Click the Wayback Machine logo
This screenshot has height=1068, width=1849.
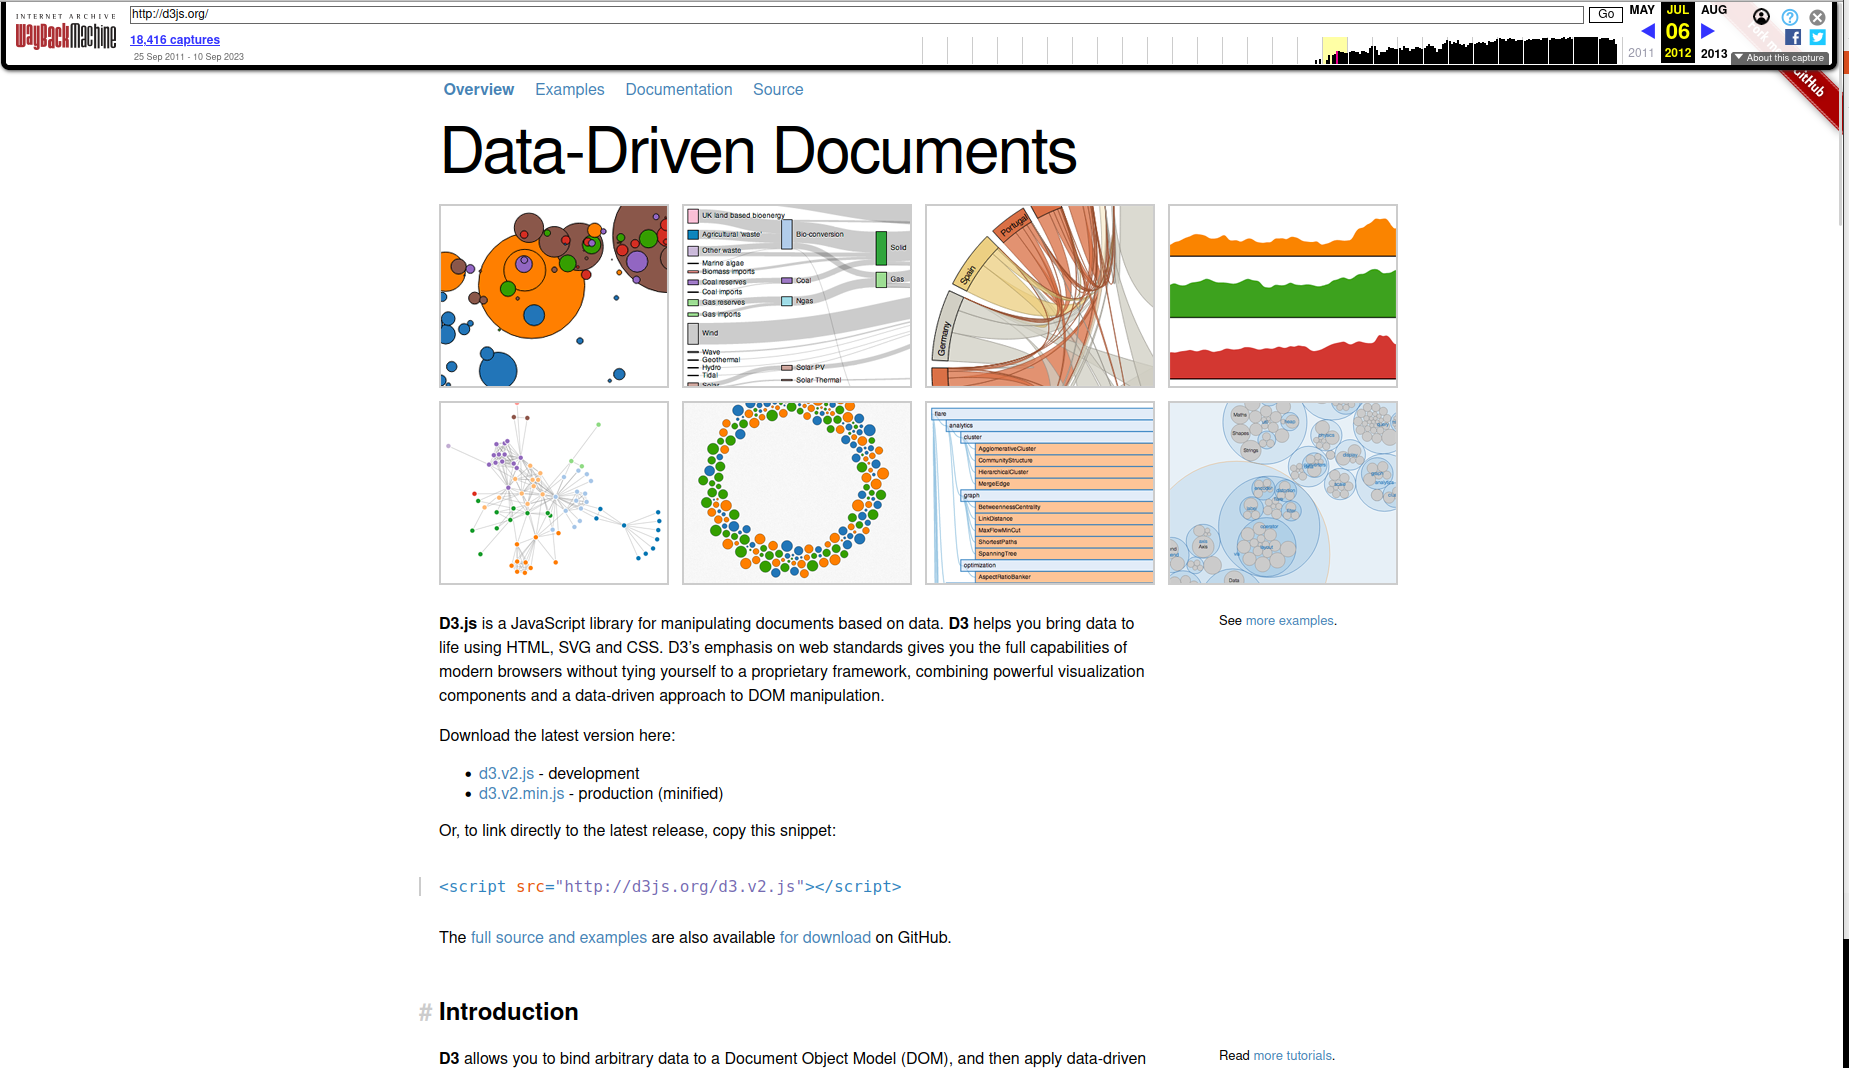tap(66, 35)
